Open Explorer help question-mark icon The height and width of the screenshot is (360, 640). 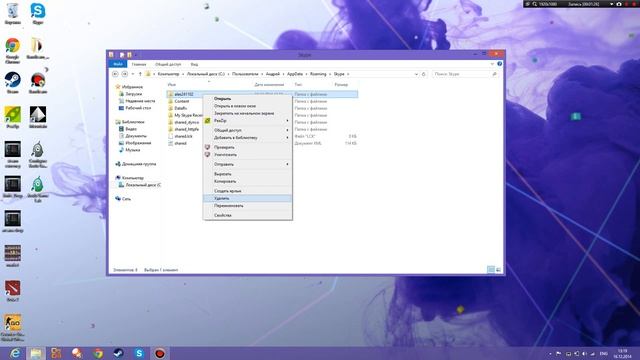500,64
